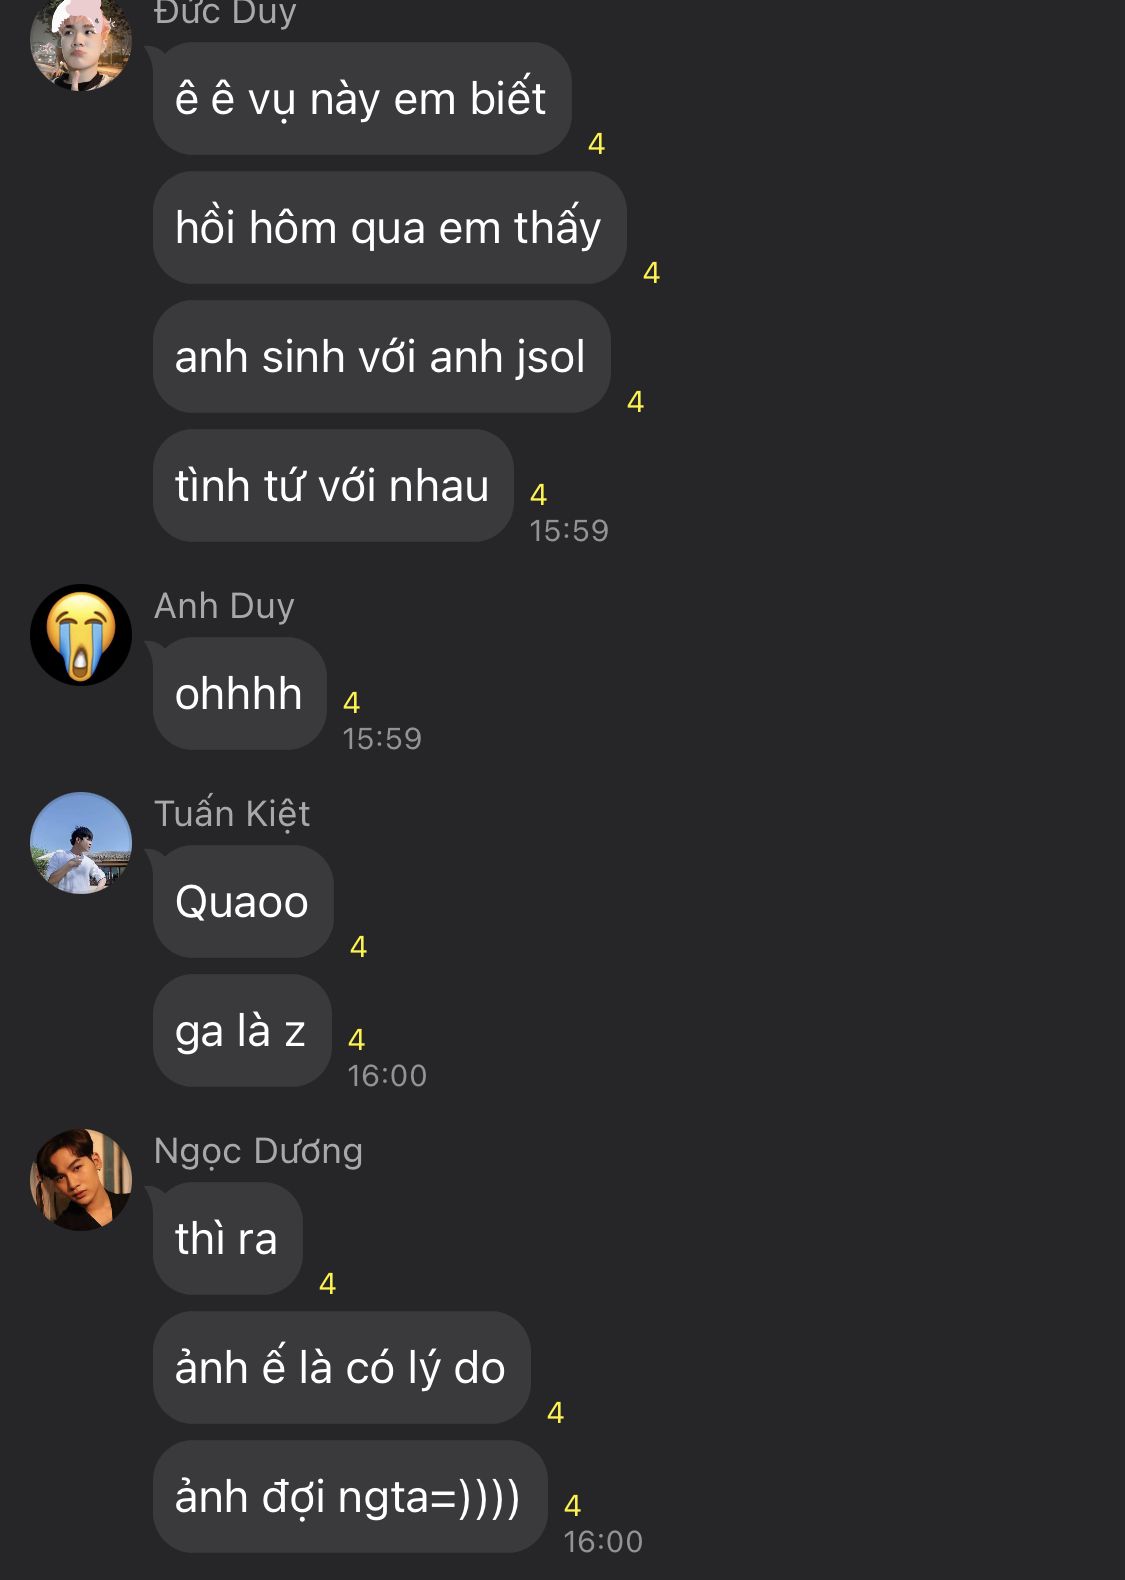
Task: Select the message 'ê ê vụ này em biết'
Action: coord(362,99)
